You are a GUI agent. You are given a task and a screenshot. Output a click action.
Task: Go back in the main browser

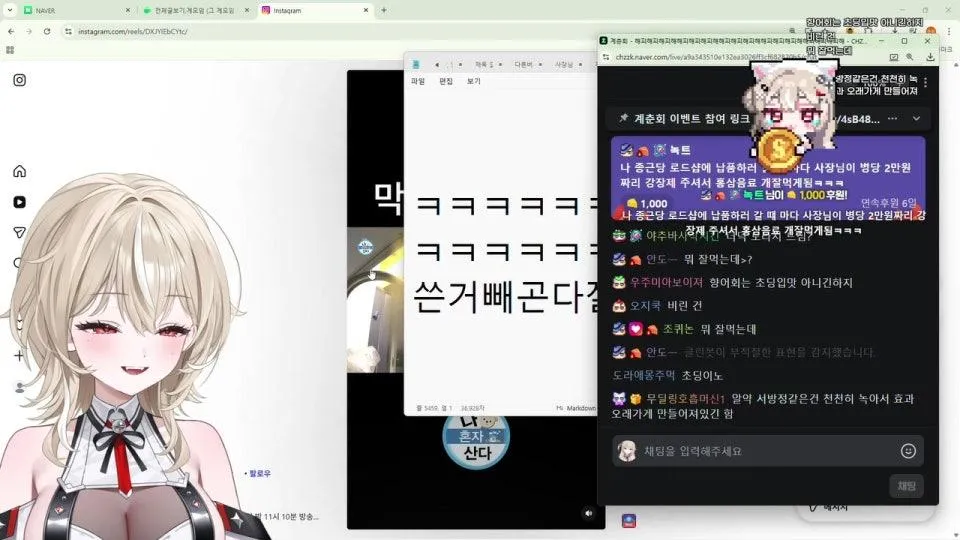tap(11, 31)
